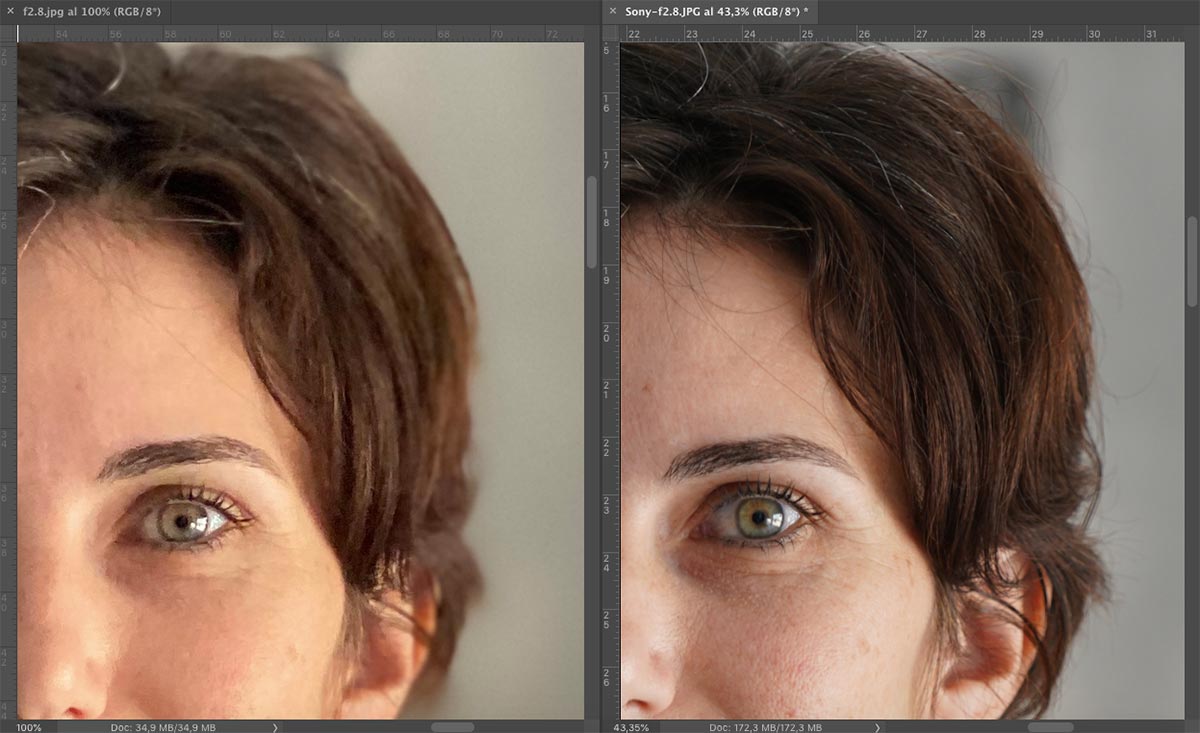Close the Sony-f2.8.JPG document tab
This screenshot has height=733, width=1200.
tap(613, 11)
